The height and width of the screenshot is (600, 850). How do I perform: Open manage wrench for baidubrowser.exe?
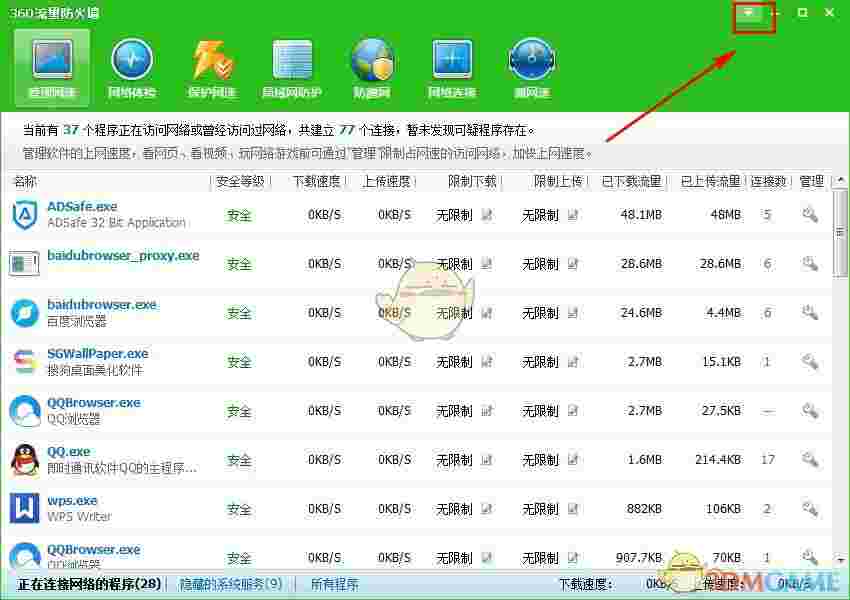[810, 313]
